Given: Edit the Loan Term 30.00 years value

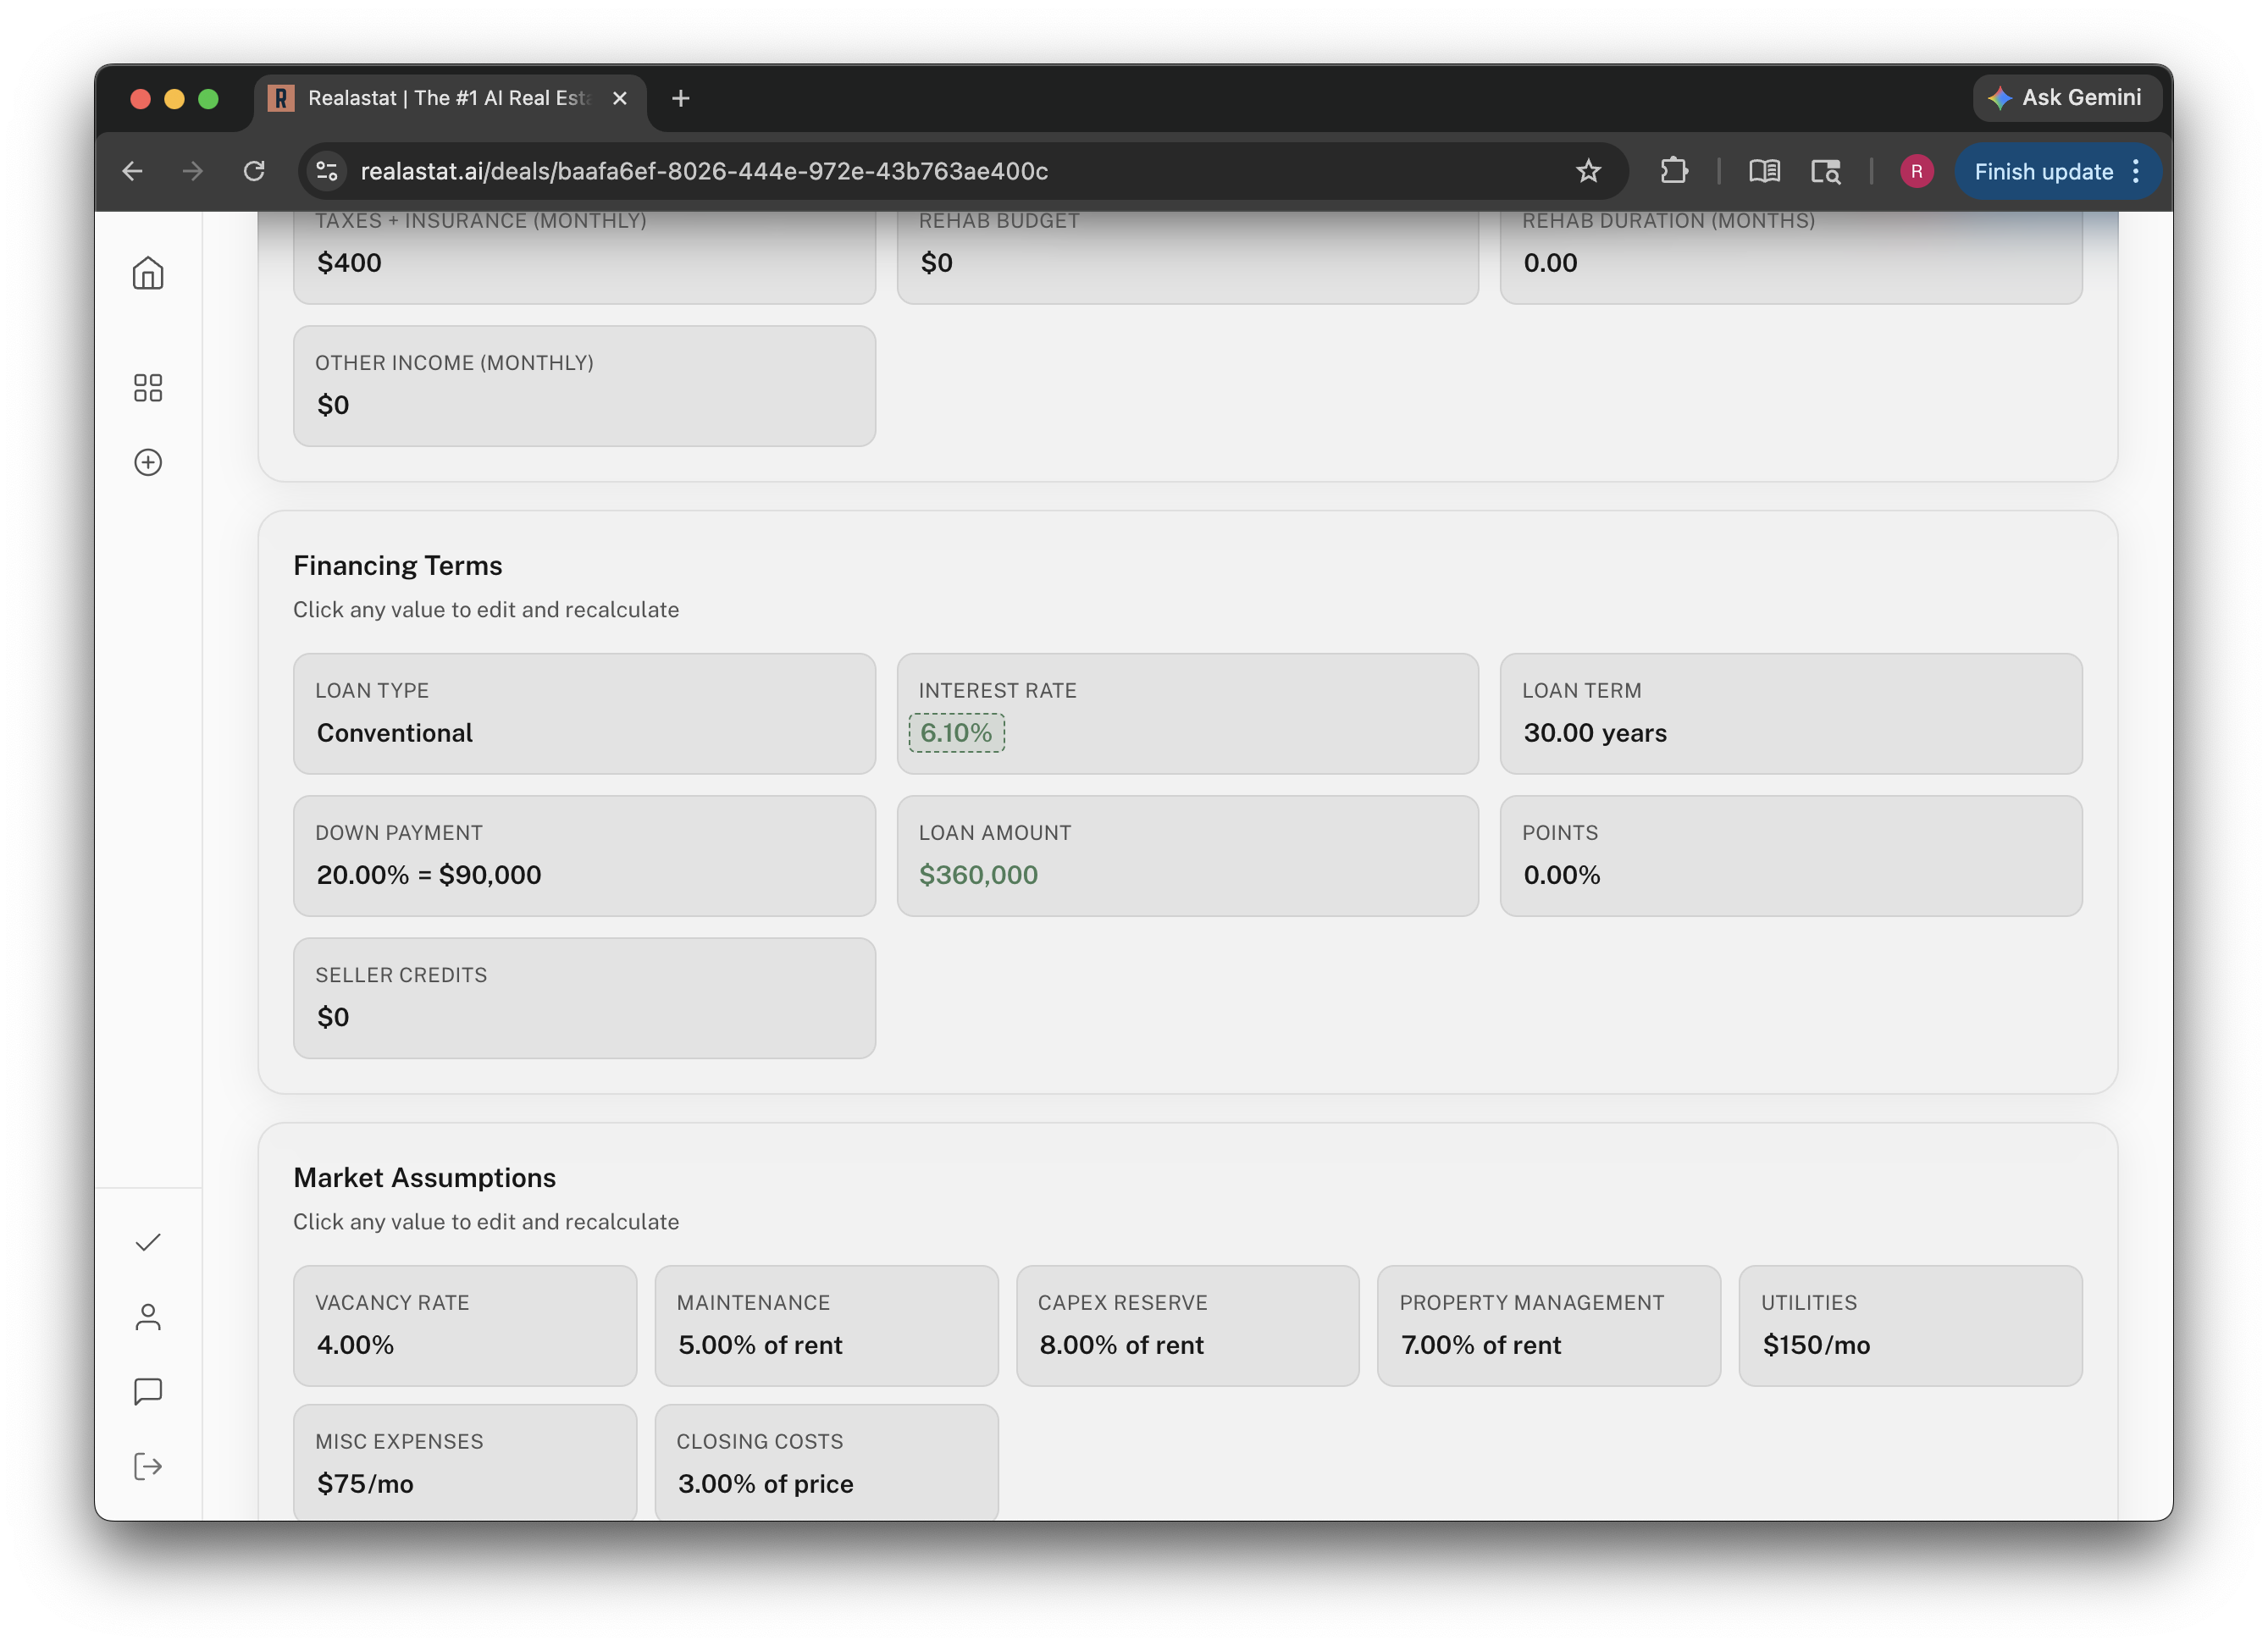Looking at the screenshot, I should pyautogui.click(x=1595, y=733).
